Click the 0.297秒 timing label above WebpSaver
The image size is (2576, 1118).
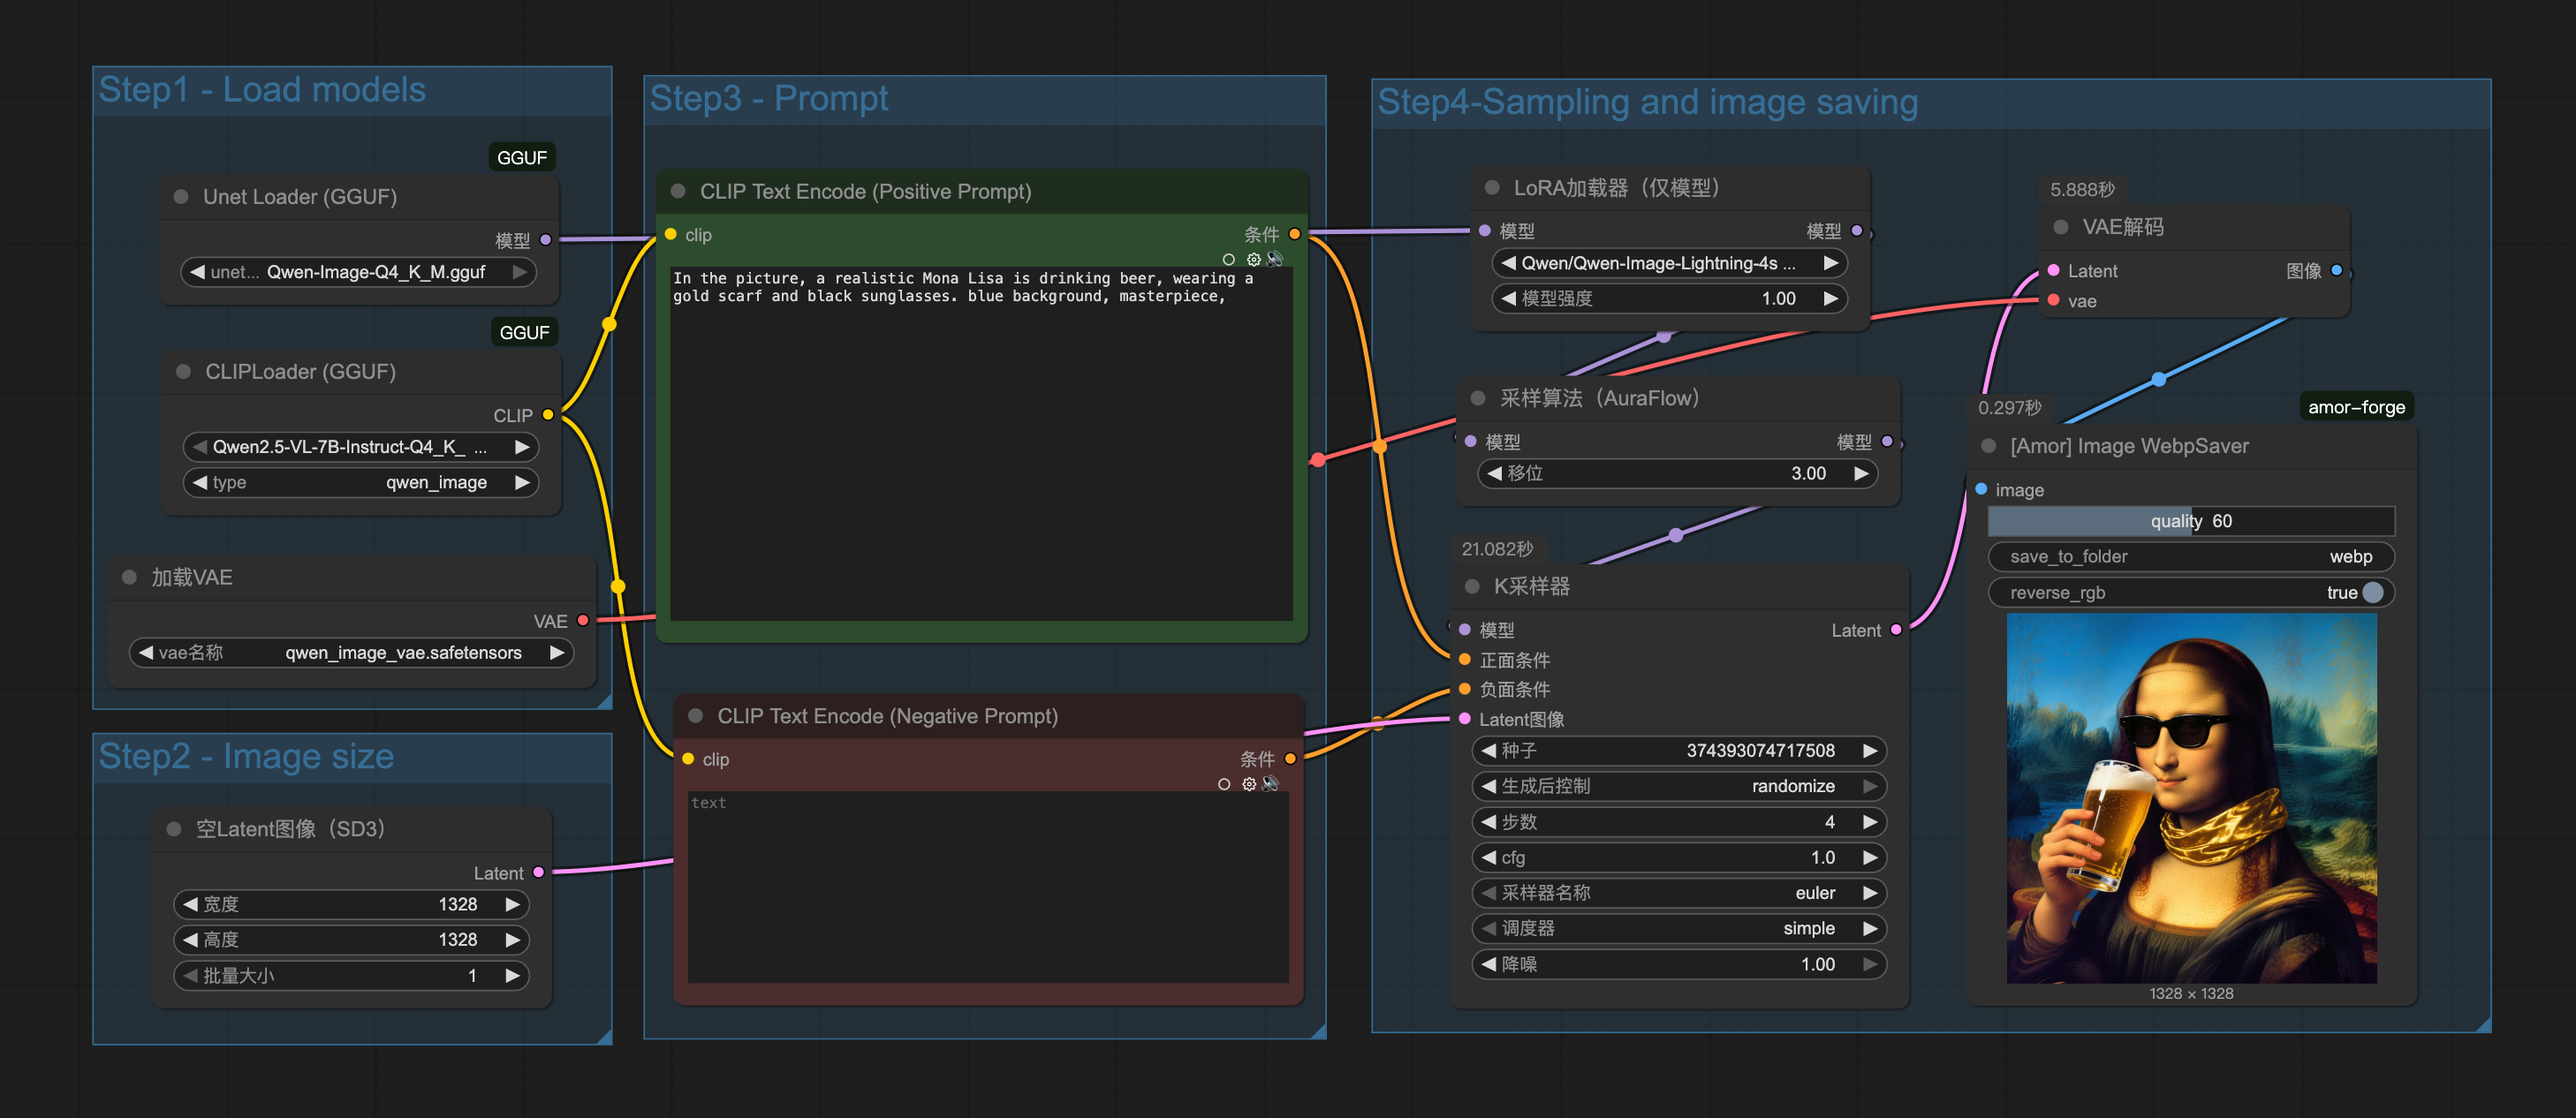click(2009, 408)
